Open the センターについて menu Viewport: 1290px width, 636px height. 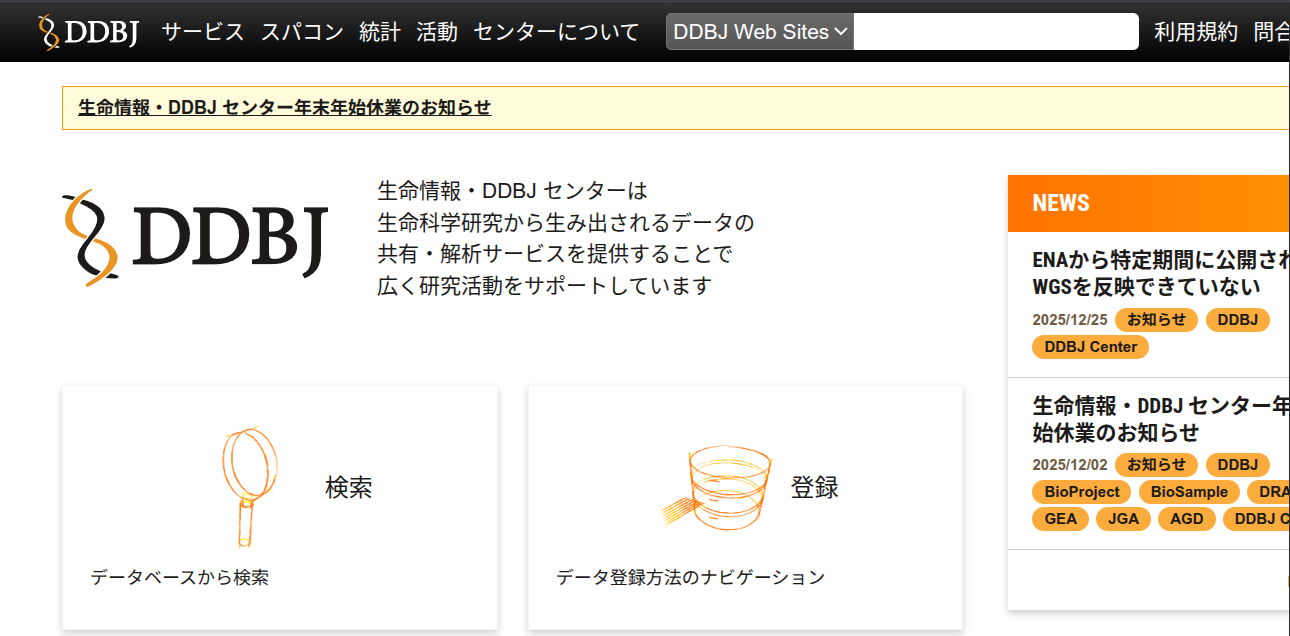(556, 32)
